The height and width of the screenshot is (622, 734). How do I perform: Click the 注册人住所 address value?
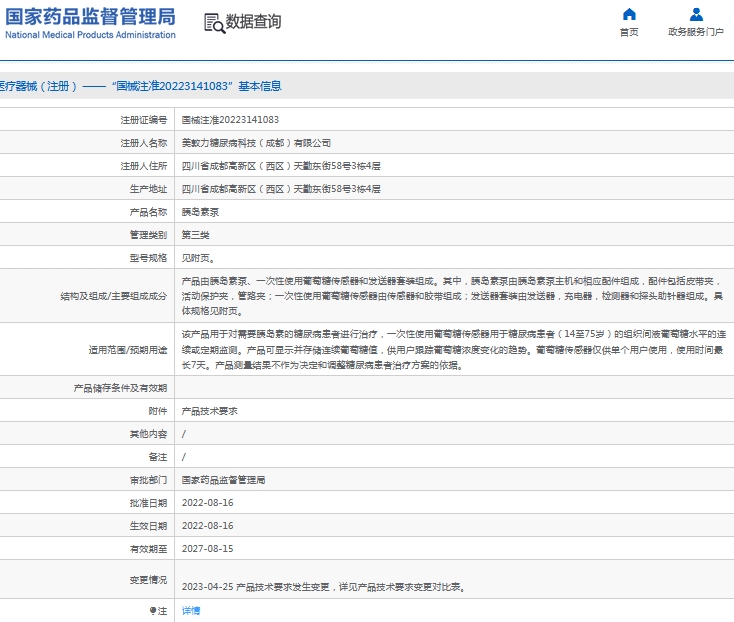[x=281, y=166]
